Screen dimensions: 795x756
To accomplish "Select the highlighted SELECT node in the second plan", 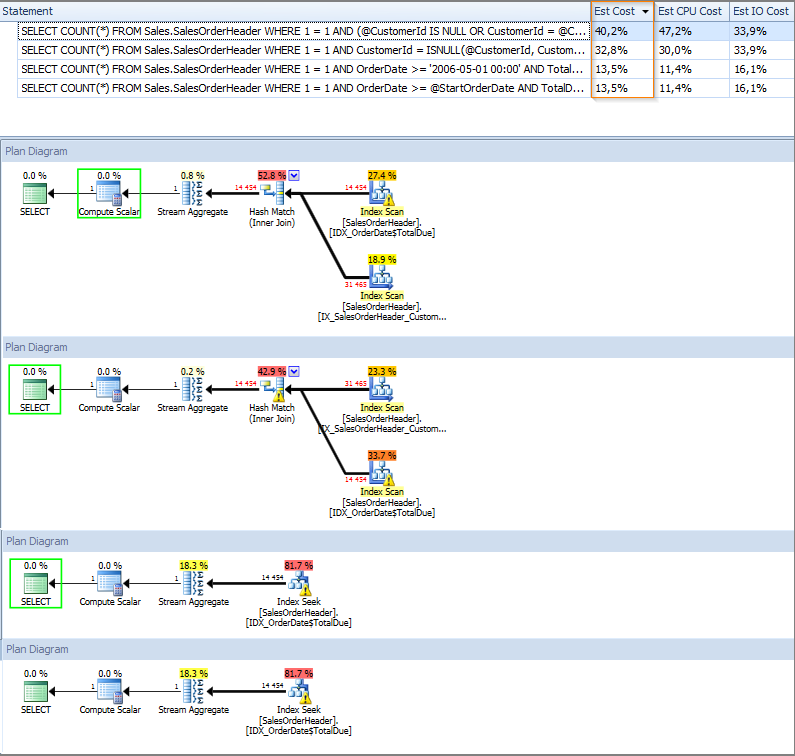I will tap(35, 389).
